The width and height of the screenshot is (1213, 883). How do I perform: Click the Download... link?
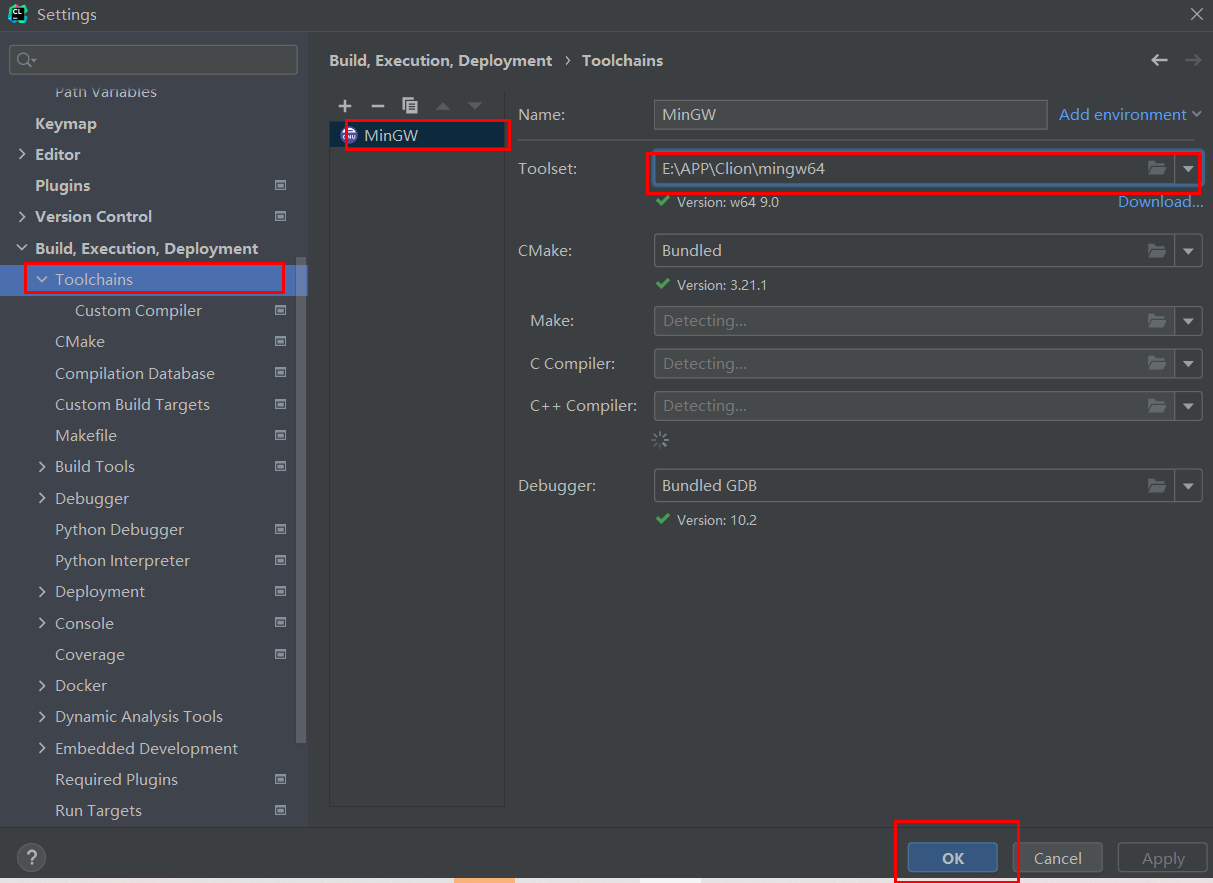point(1160,202)
